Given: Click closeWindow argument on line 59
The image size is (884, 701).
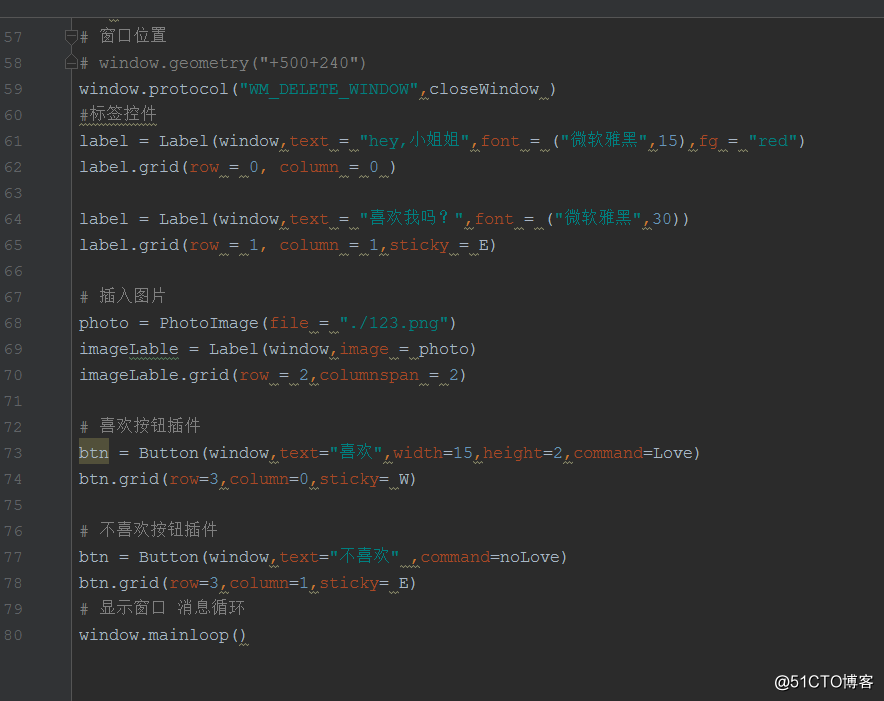Looking at the screenshot, I should [484, 89].
